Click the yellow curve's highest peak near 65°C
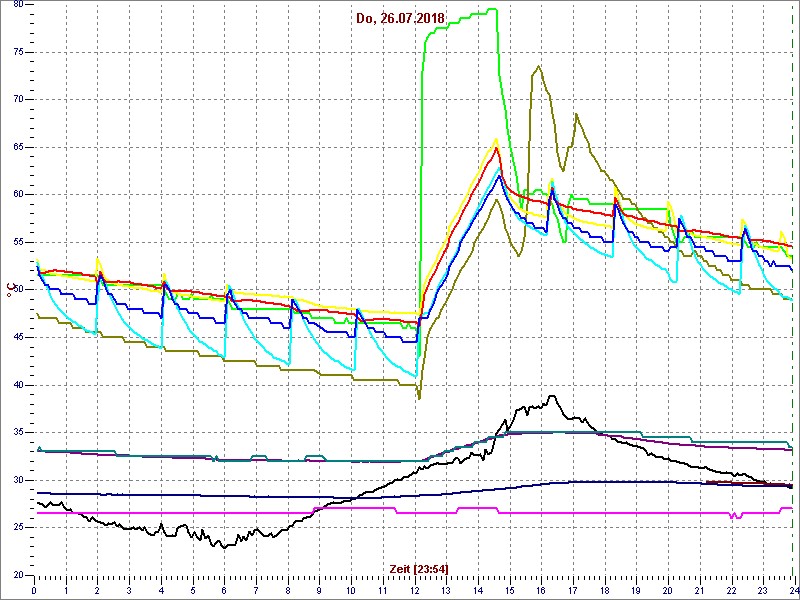This screenshot has width=800, height=600. (496, 140)
